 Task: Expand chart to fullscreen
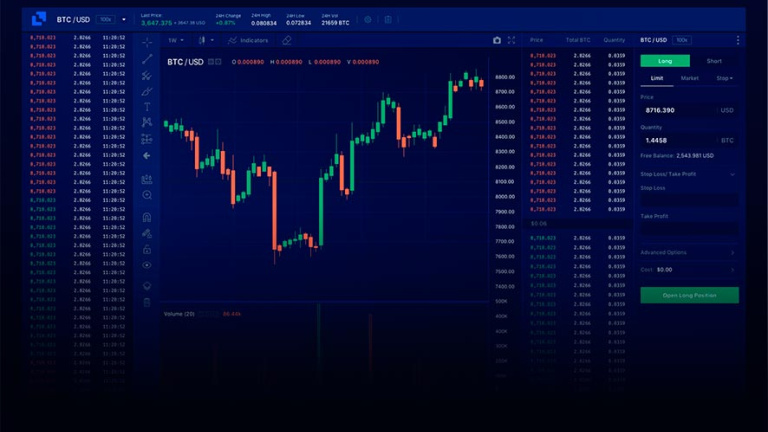pyautogui.click(x=511, y=40)
